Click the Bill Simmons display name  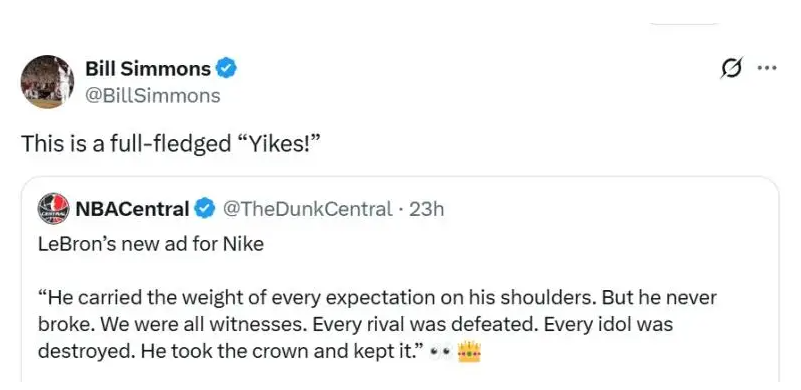[148, 68]
